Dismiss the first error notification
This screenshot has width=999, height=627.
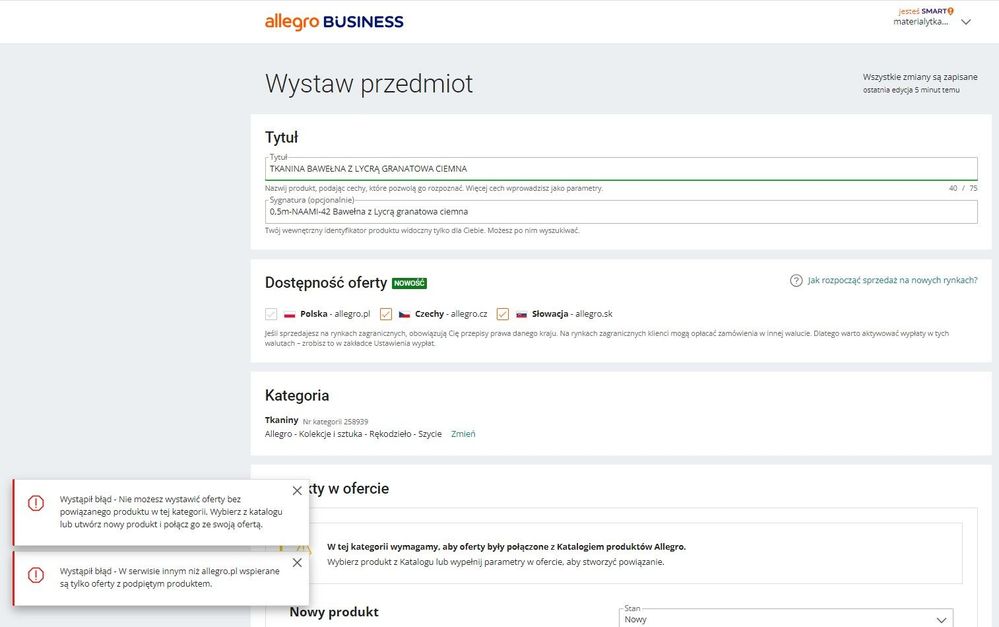296,490
